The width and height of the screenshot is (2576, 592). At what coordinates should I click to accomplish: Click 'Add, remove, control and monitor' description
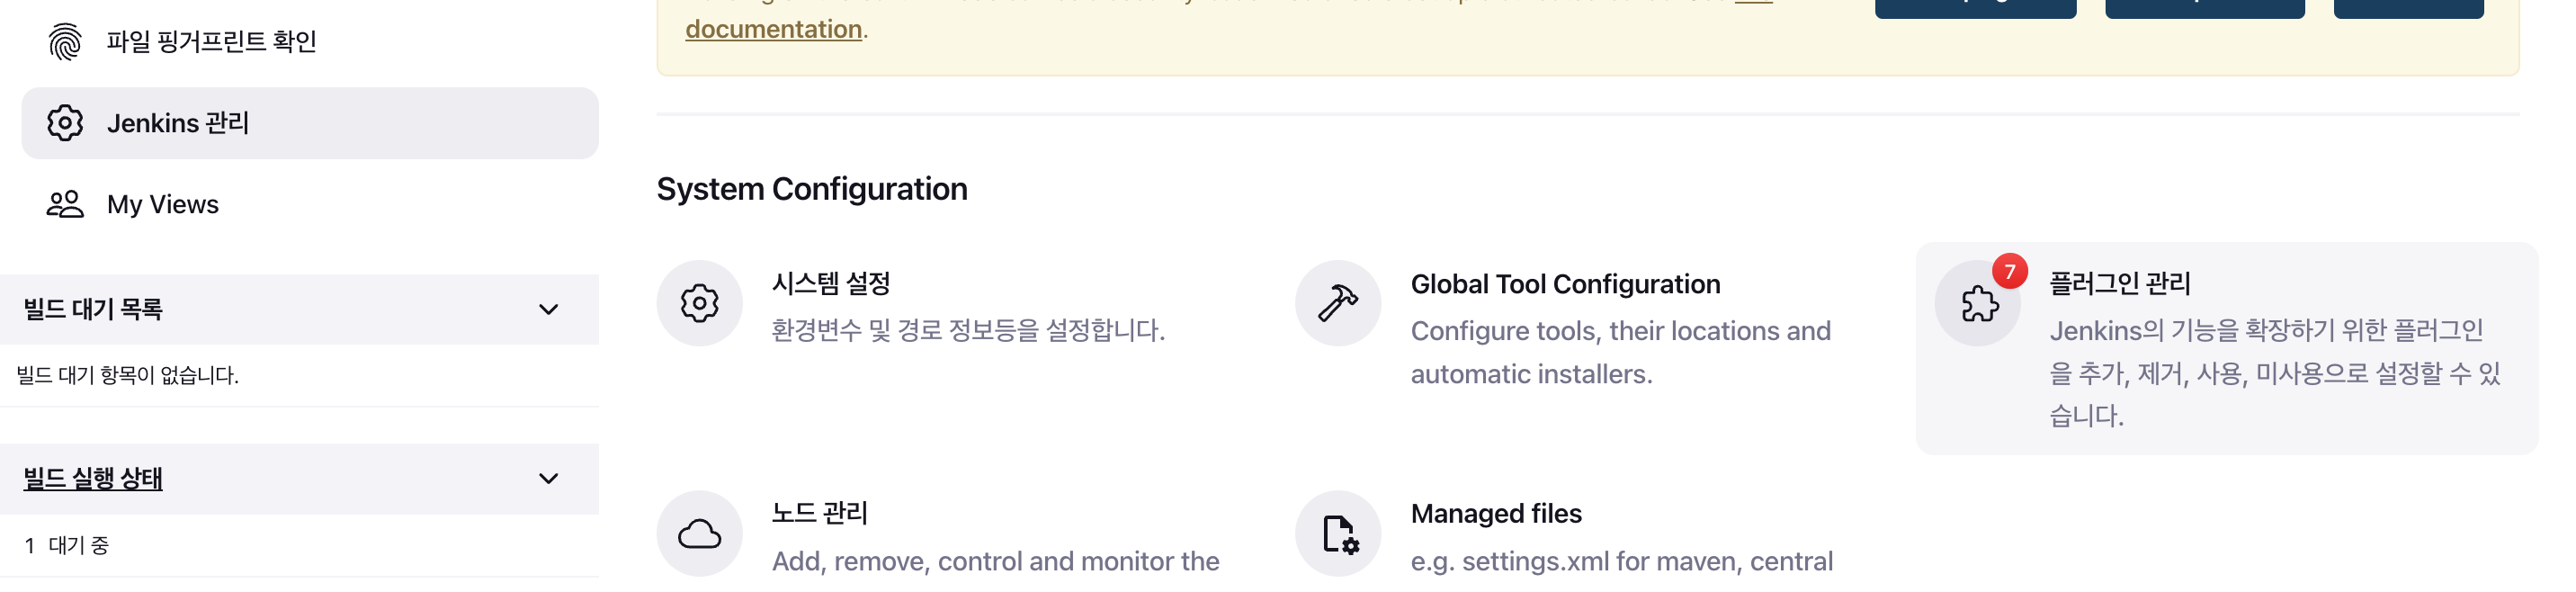tap(995, 561)
